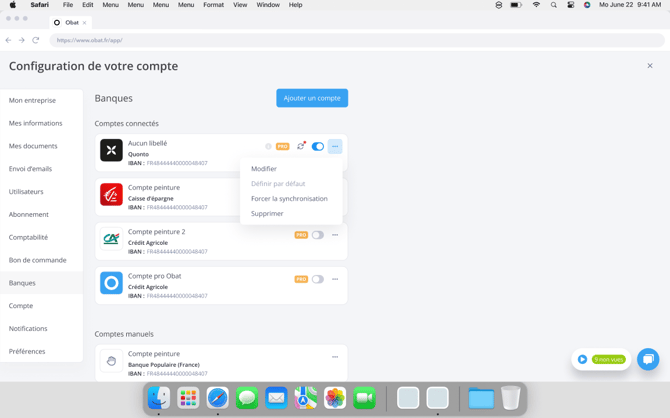
Task: Open the three-dots menu for Compte pro Obat
Action: (x=335, y=279)
